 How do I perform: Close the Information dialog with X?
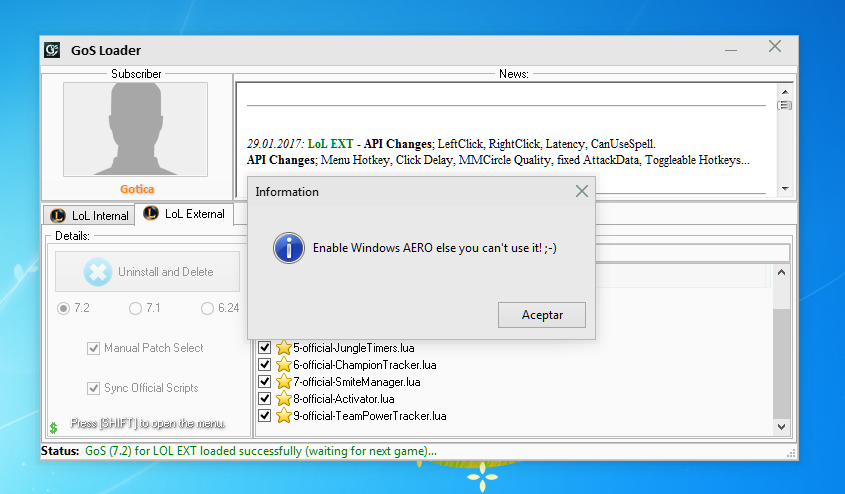581,191
